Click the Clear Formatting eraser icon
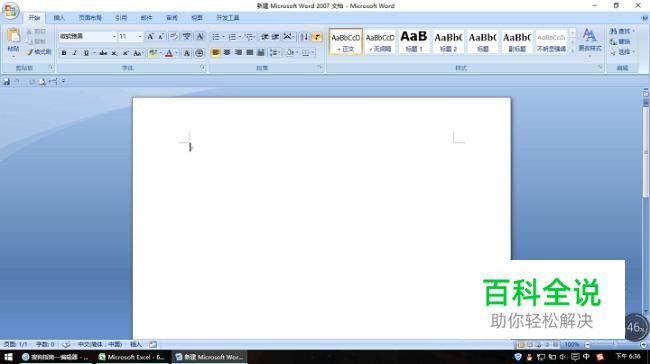The image size is (650, 364). pos(174,36)
